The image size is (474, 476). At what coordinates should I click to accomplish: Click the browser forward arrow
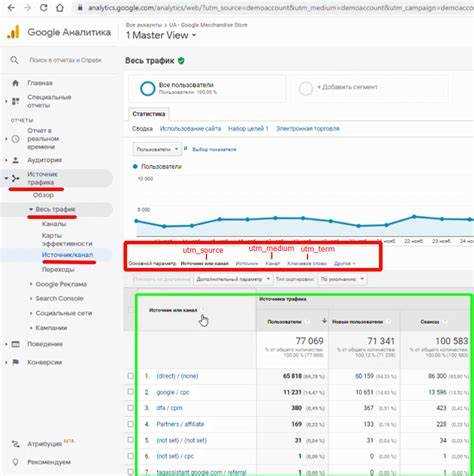pos(27,8)
